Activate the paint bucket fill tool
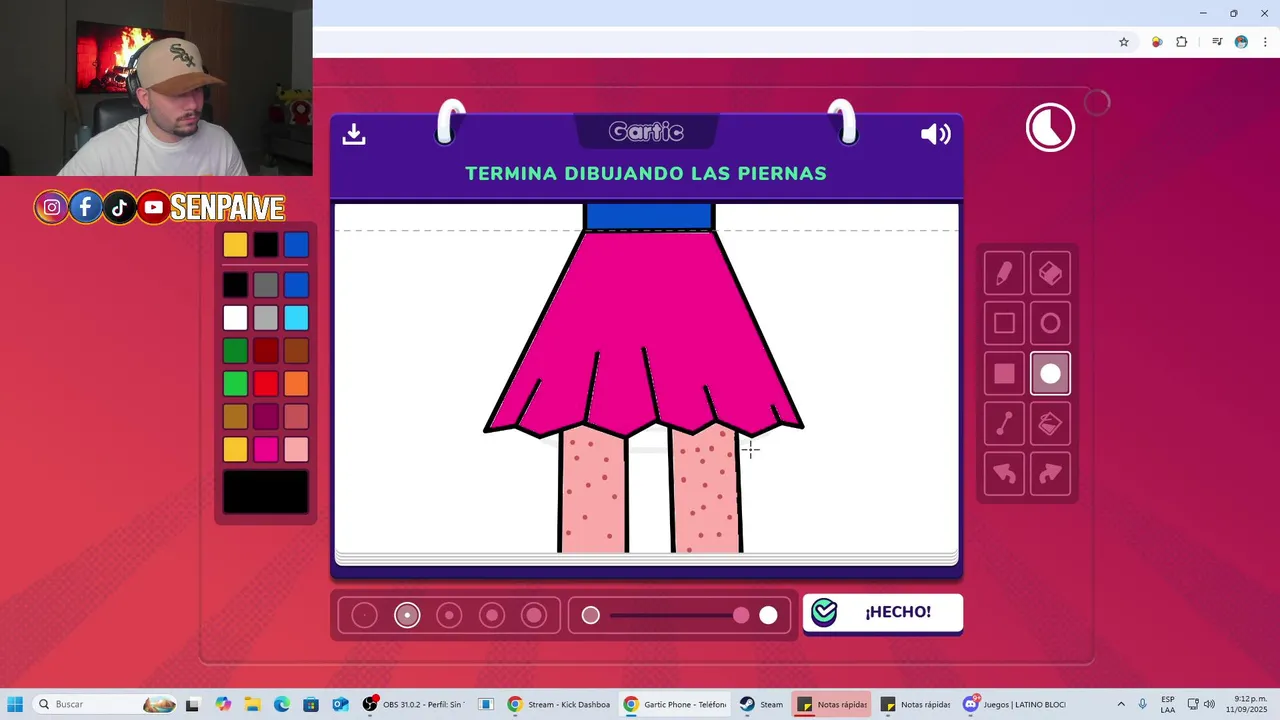Viewport: 1280px width, 720px height. tap(1050, 424)
